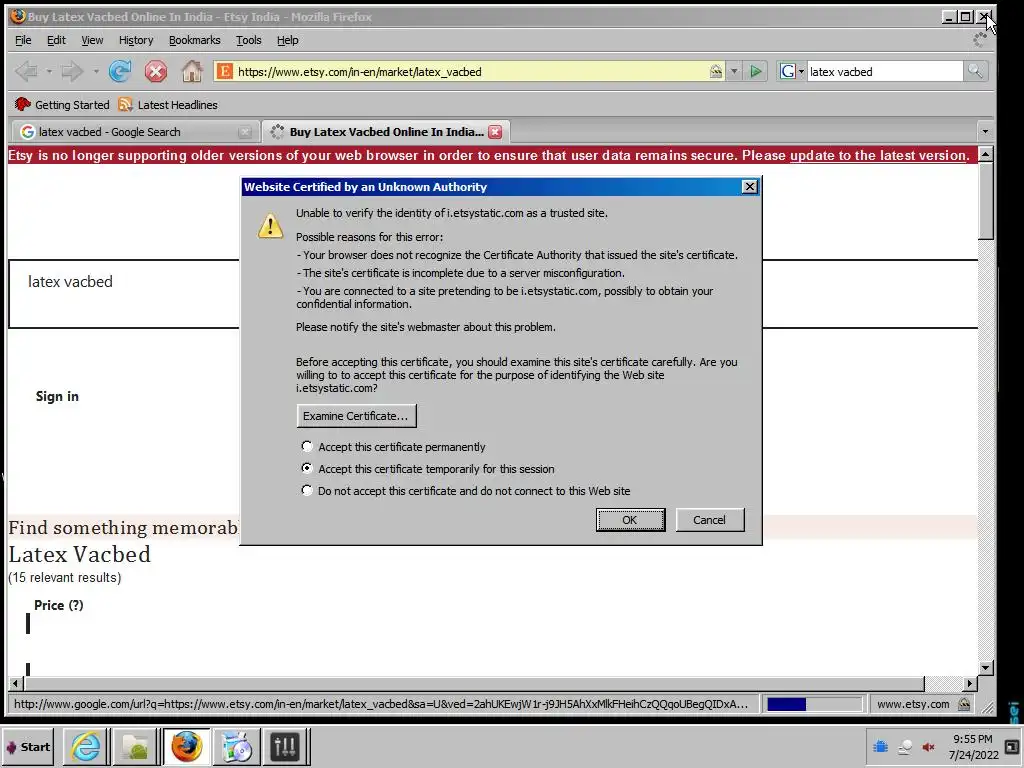This screenshot has width=1024, height=768.
Task: Select Accept certificate temporarily for this session
Action: [306, 468]
